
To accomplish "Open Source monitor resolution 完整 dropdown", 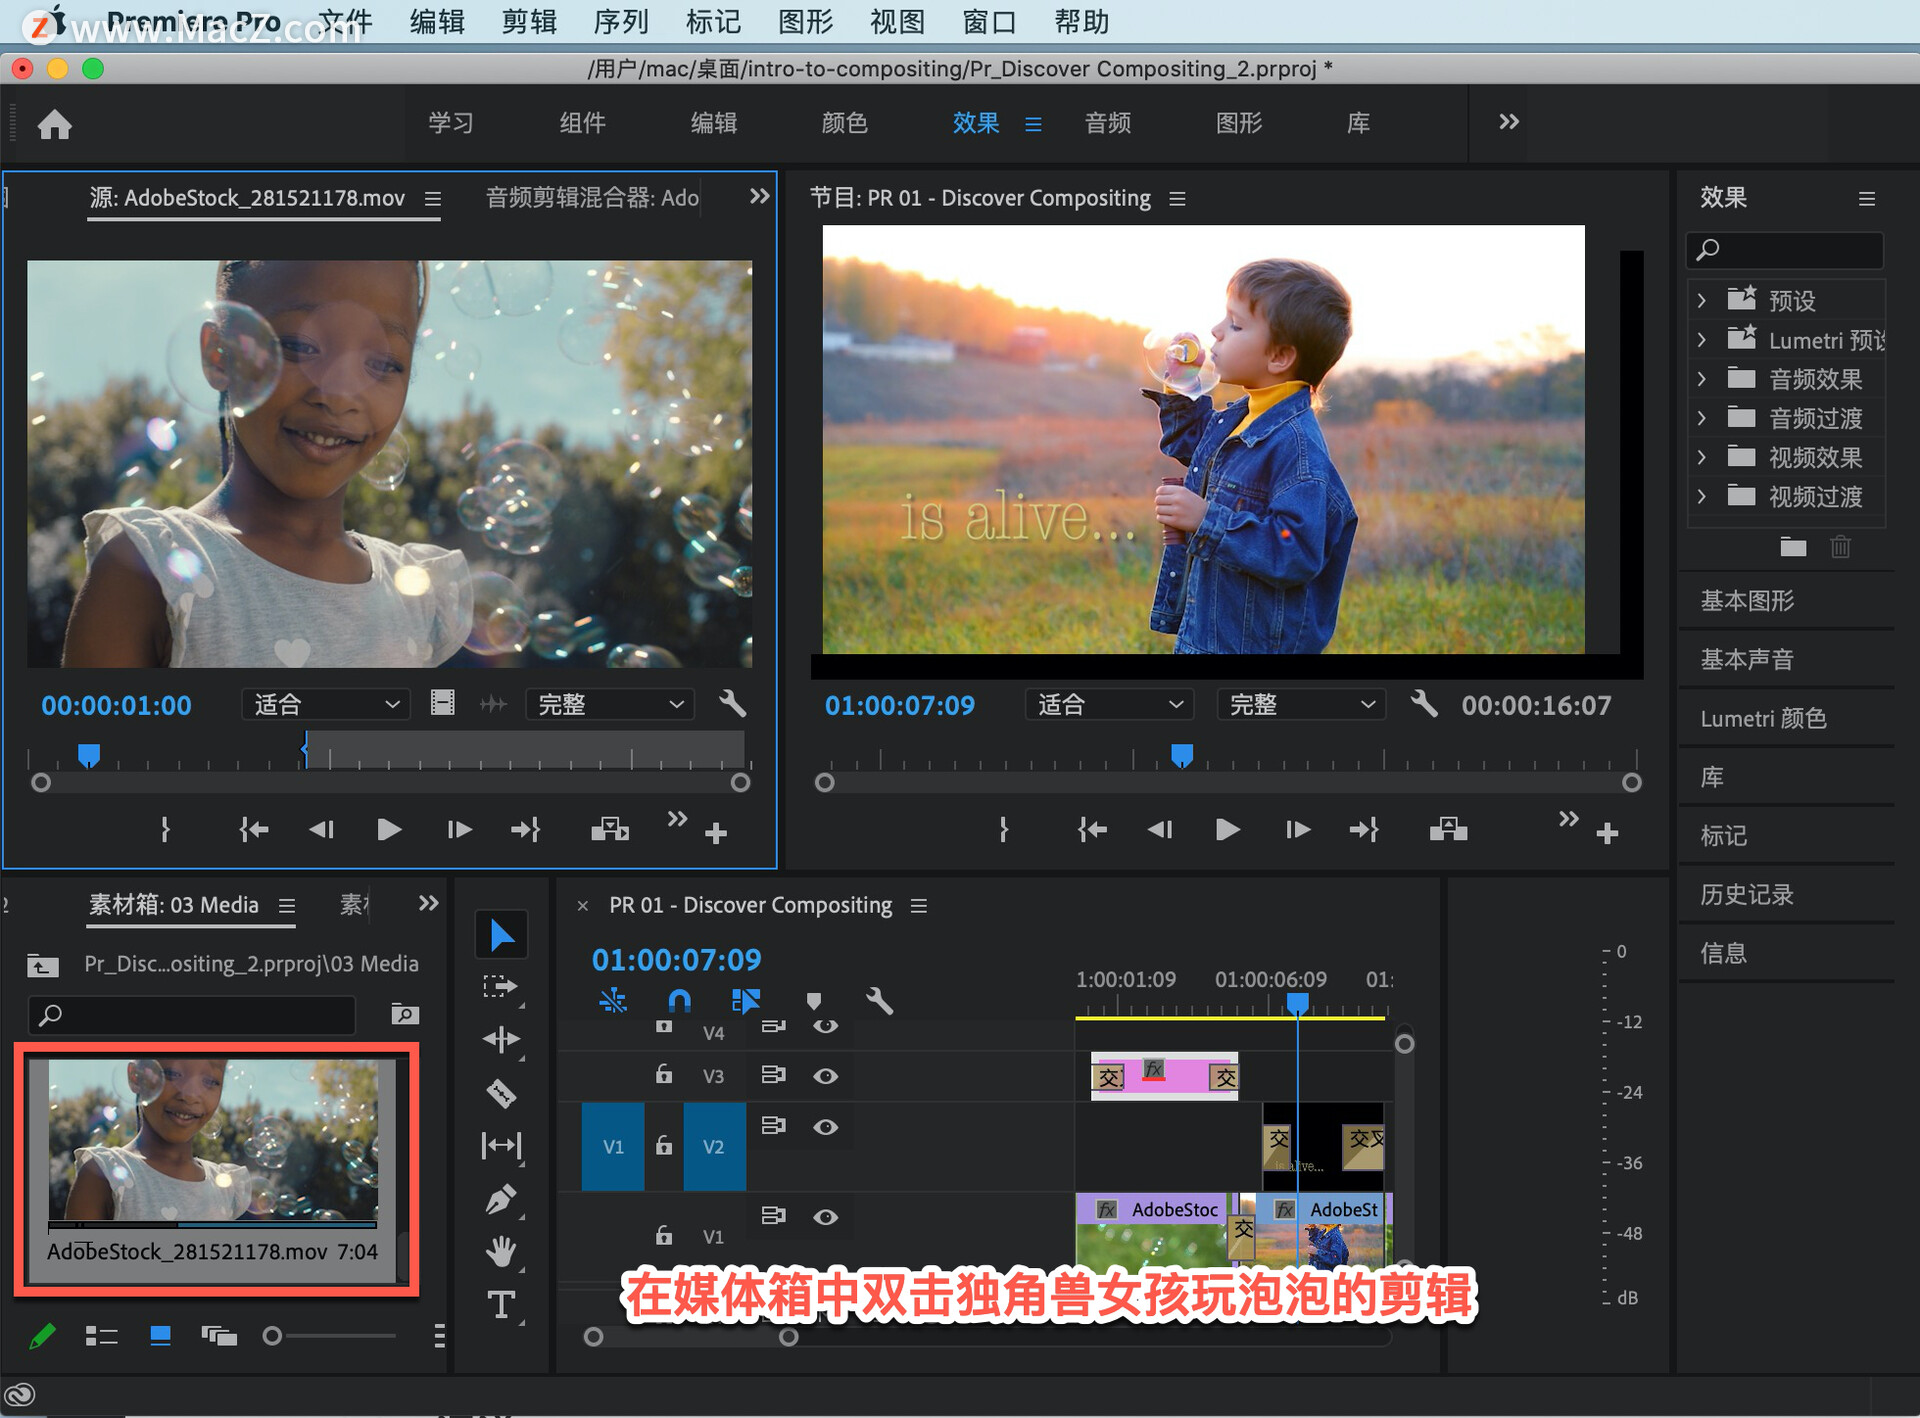I will tap(610, 704).
